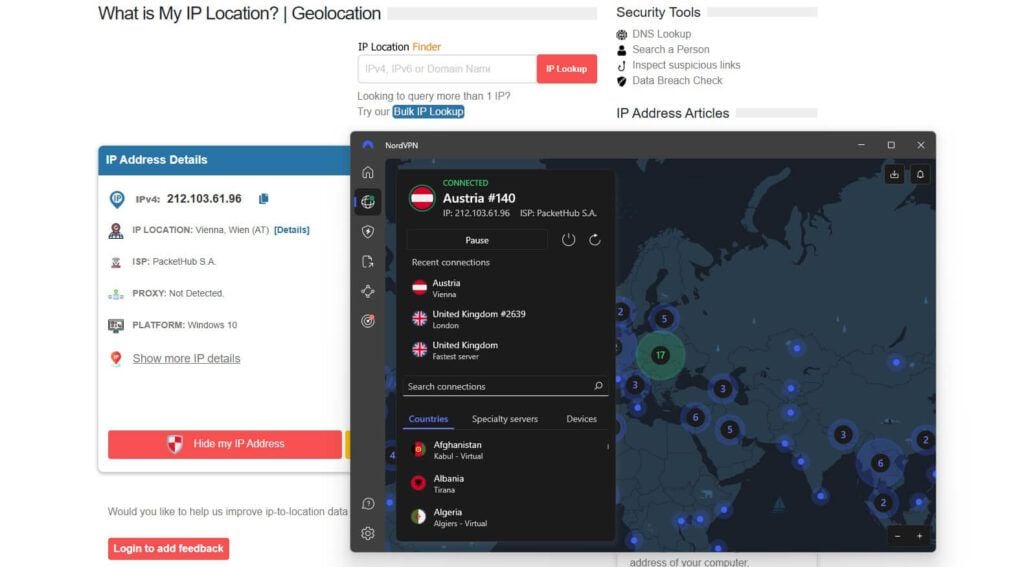Screen dimensions: 1024x567
Task: Switch to the Specialty servers tab
Action: 505,419
